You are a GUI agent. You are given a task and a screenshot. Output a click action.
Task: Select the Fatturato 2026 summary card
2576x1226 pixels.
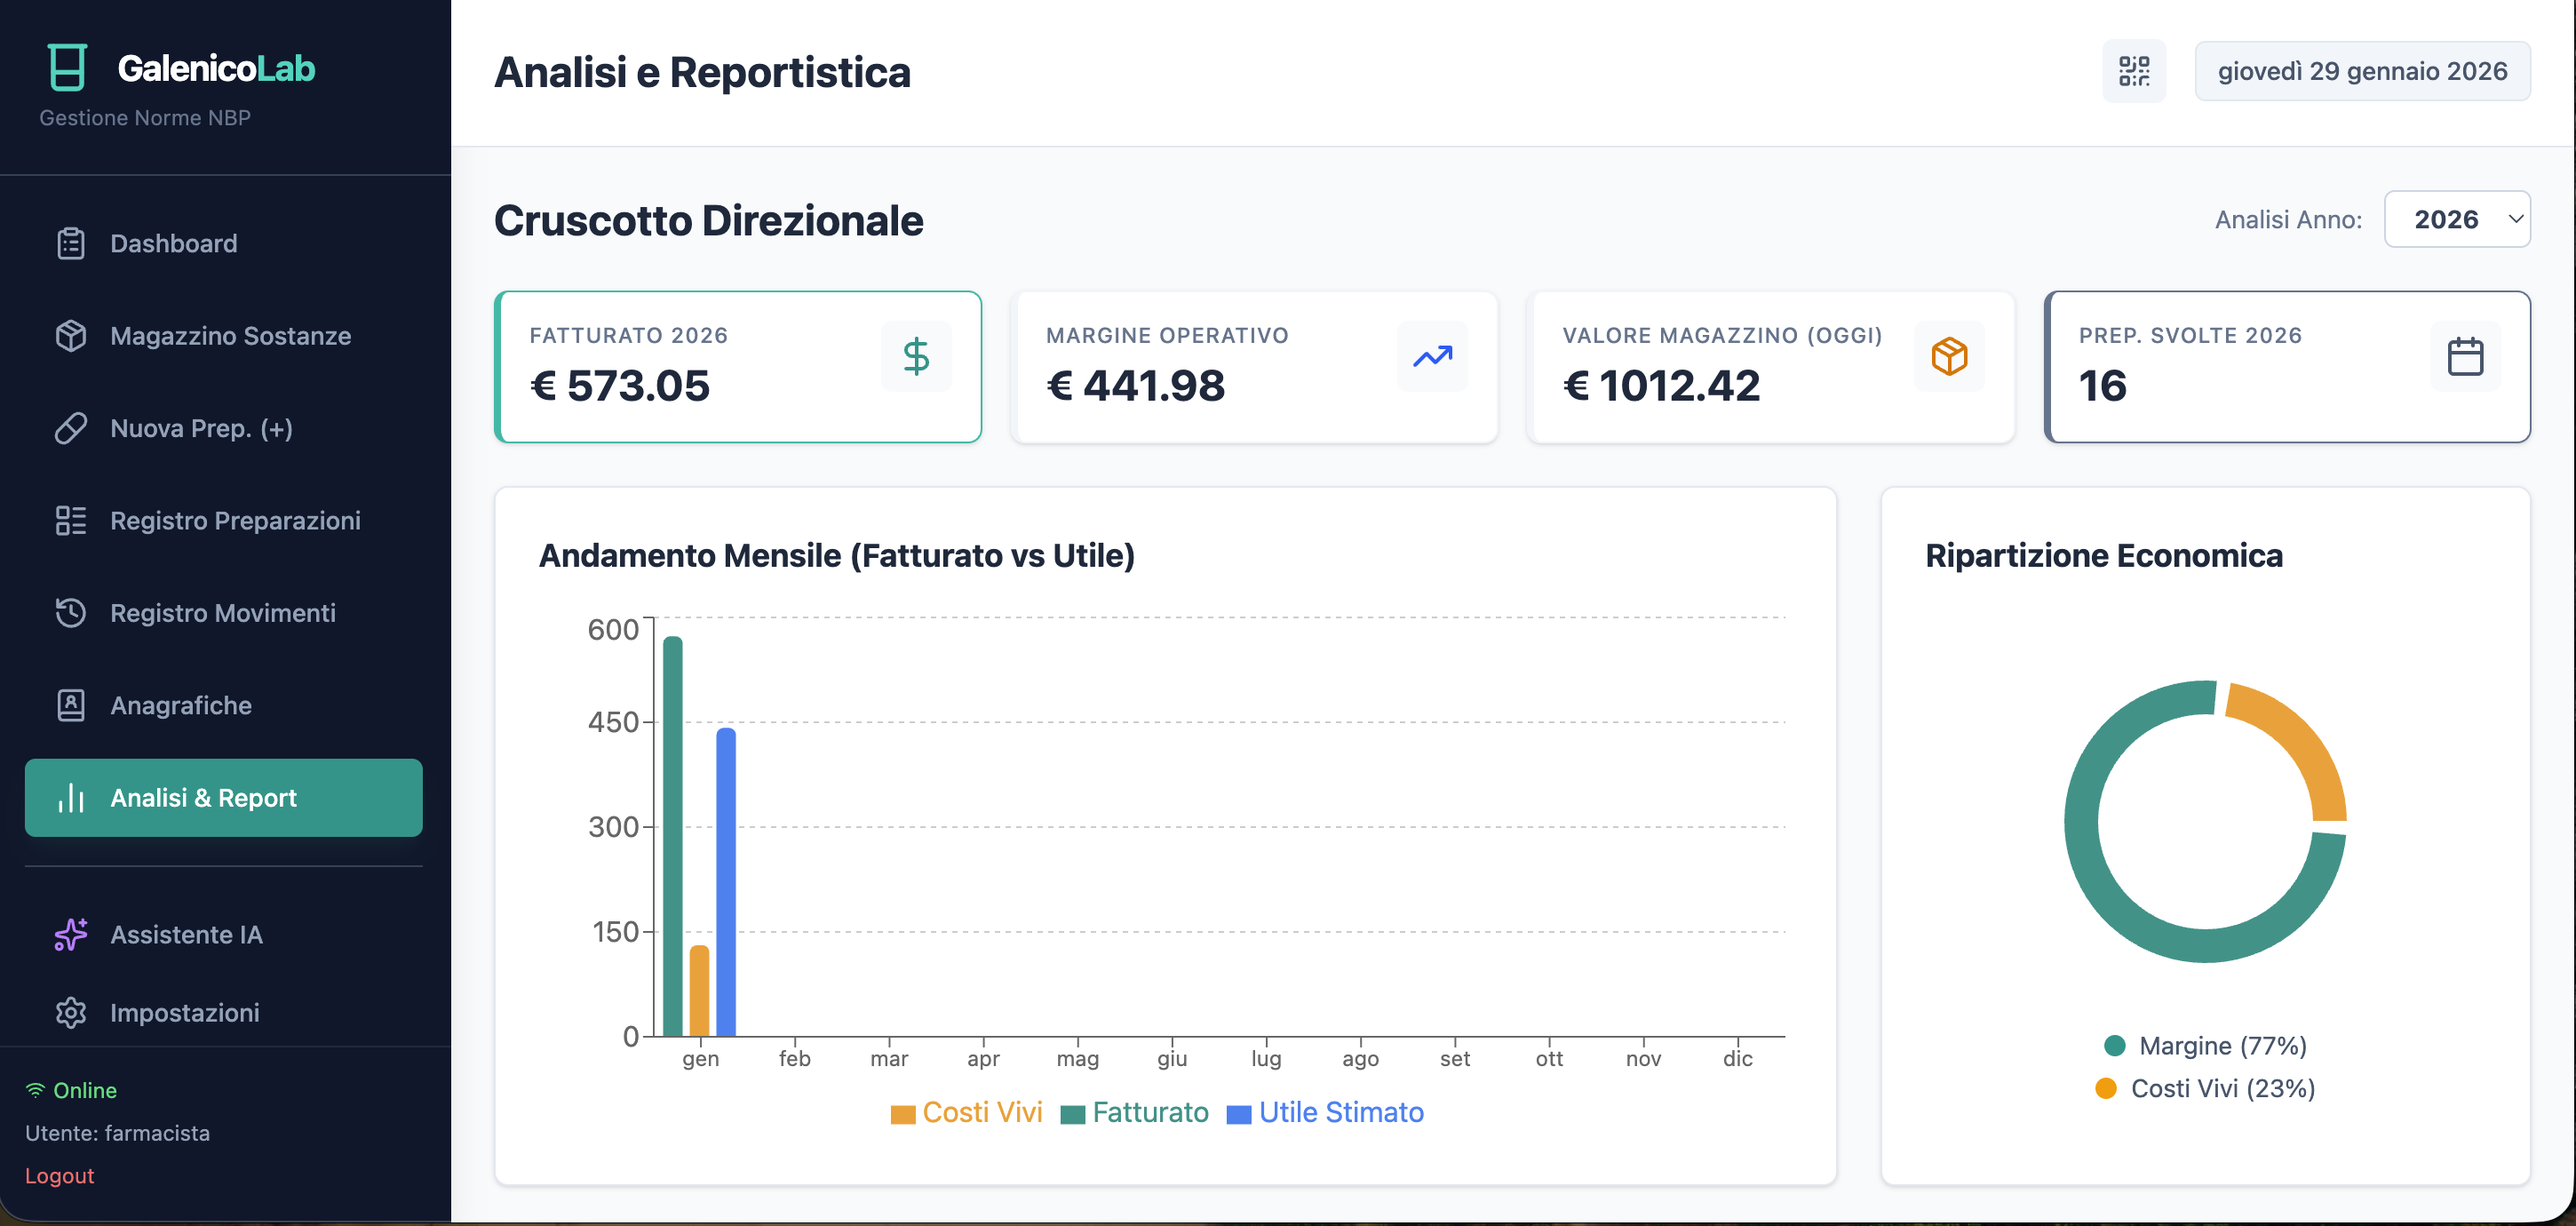click(737, 367)
